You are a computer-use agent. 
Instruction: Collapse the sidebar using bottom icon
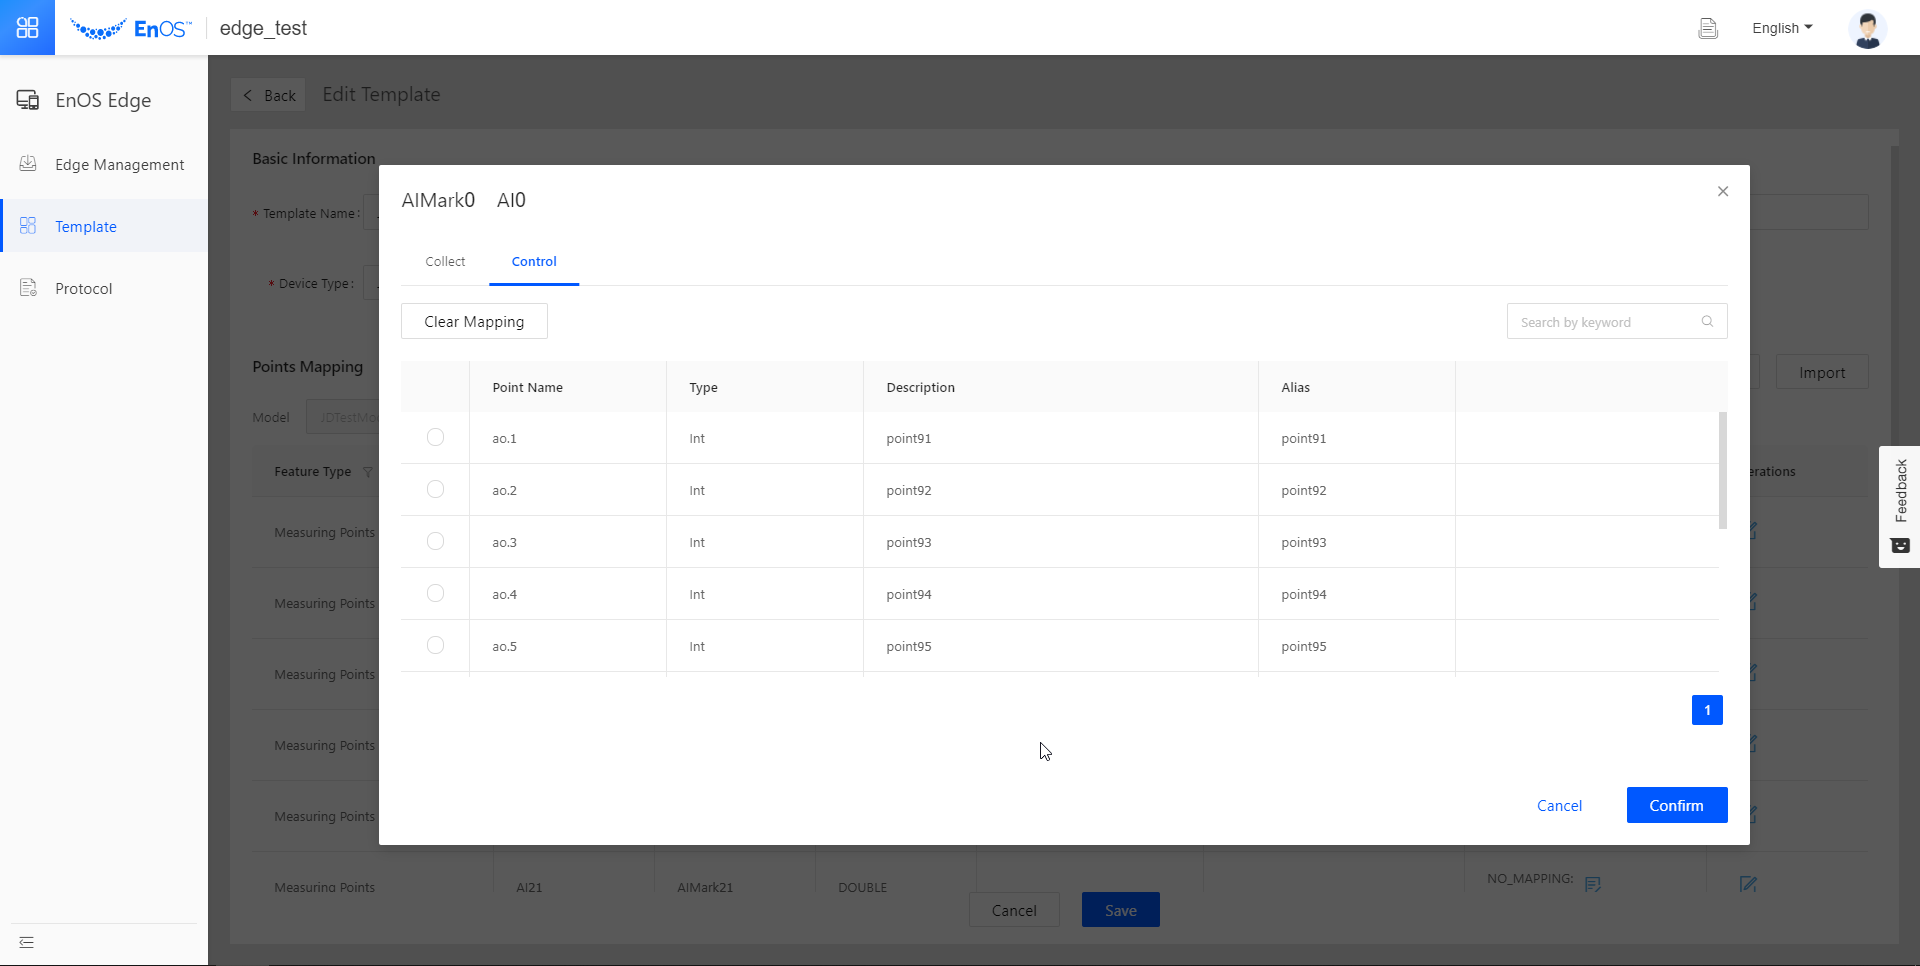[x=27, y=942]
